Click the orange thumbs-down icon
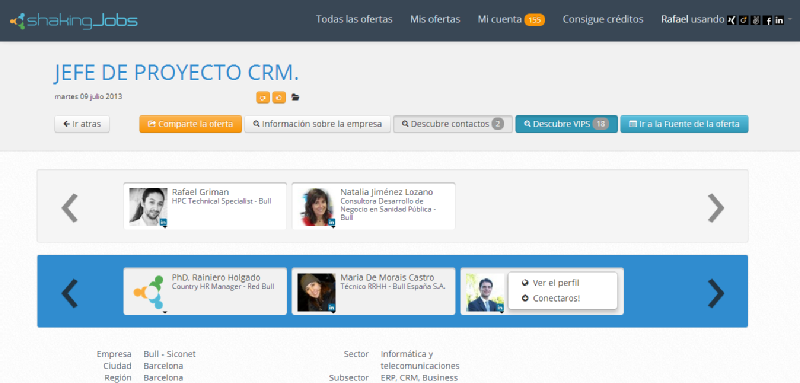 coord(263,97)
